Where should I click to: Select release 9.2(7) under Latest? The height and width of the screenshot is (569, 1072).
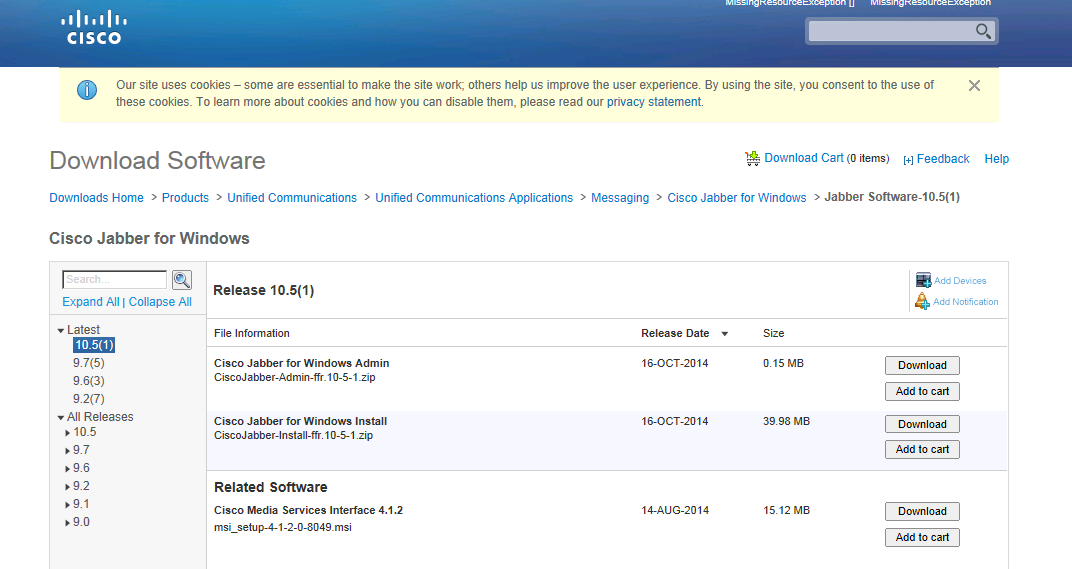click(x=89, y=399)
